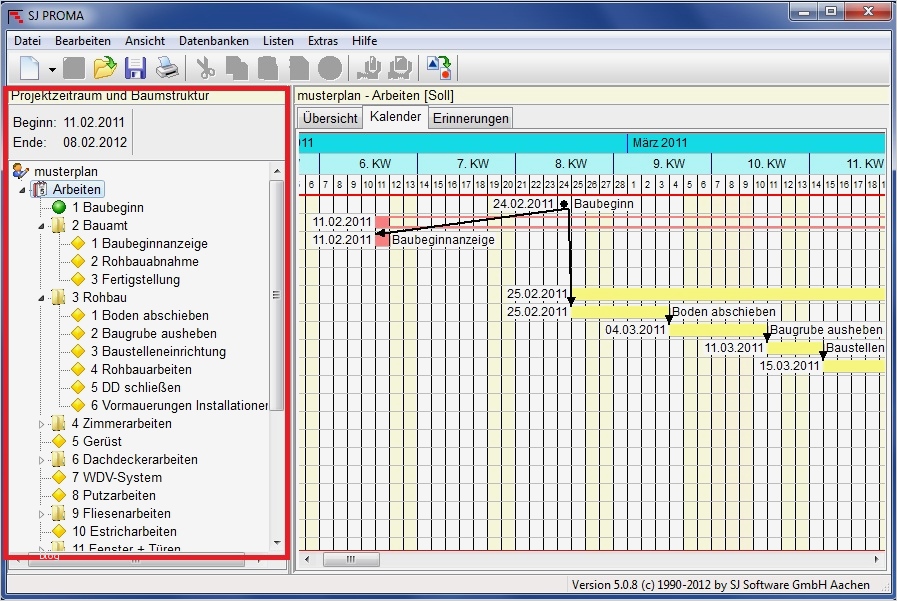Click the Gantt horizontal scrollbar thumb
897x601 pixels.
[x=351, y=559]
